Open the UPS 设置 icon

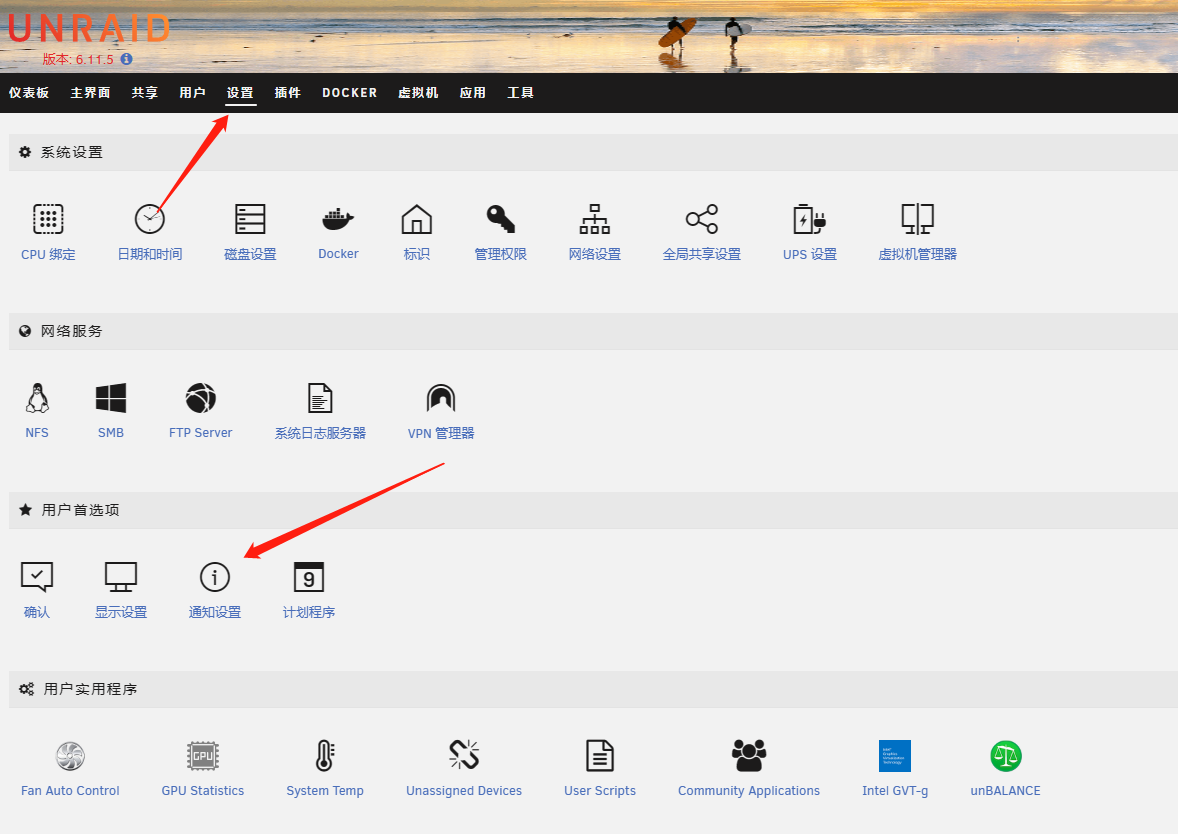(x=809, y=219)
